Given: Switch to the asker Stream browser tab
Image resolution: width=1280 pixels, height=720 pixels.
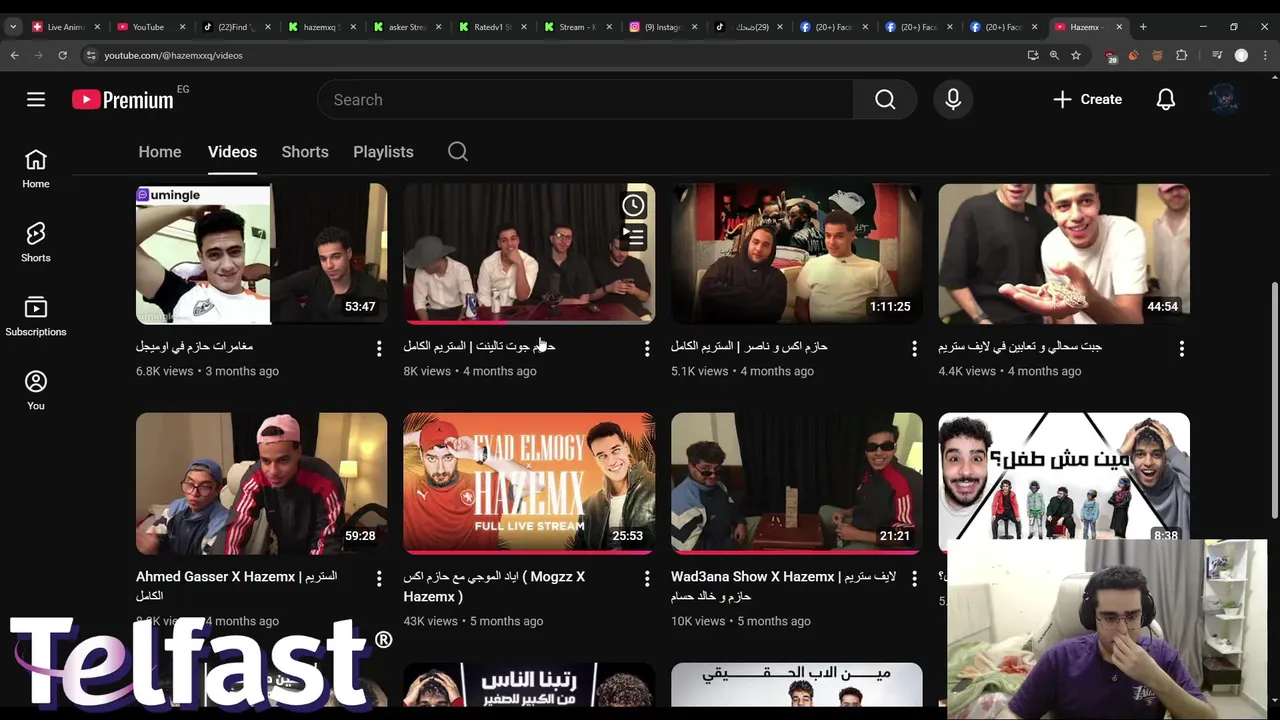Looking at the screenshot, I should (405, 27).
